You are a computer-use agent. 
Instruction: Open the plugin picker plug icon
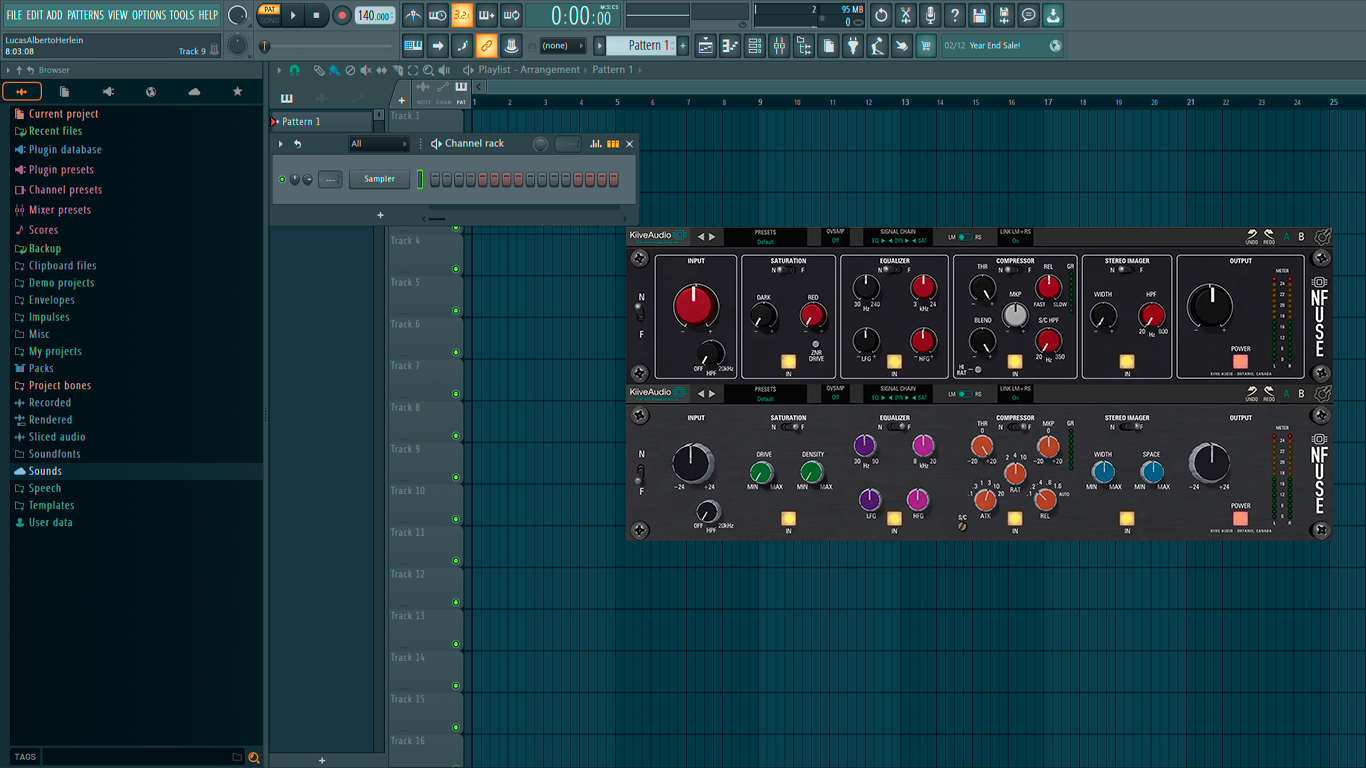[x=853, y=46]
